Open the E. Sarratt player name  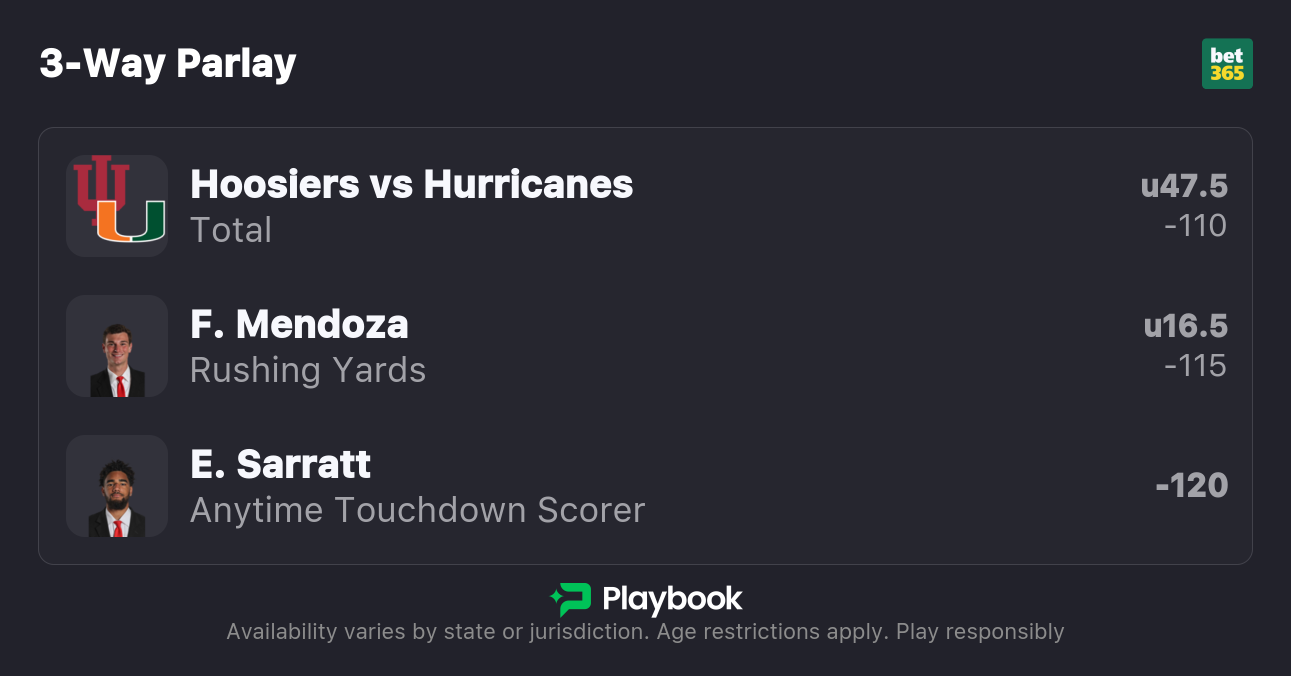[x=280, y=464]
